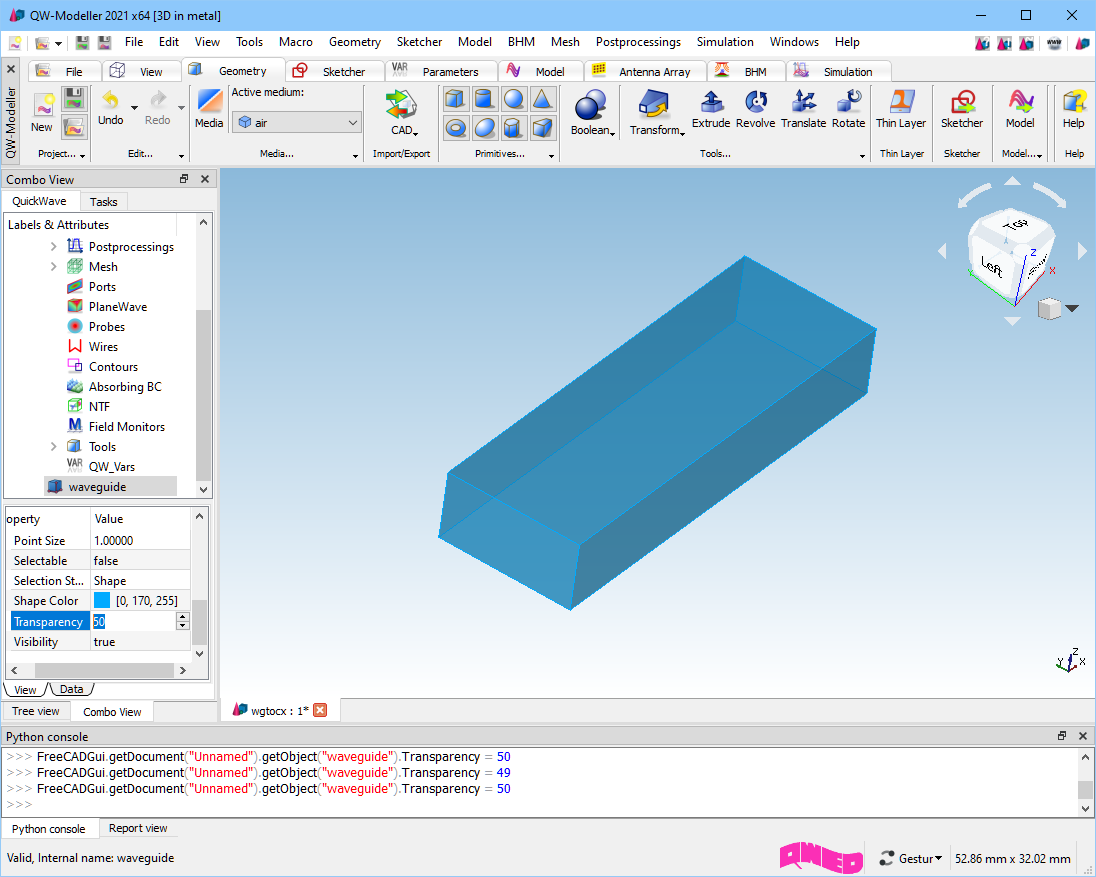Select the Translate tool
This screenshot has height=877, width=1096.
point(803,110)
